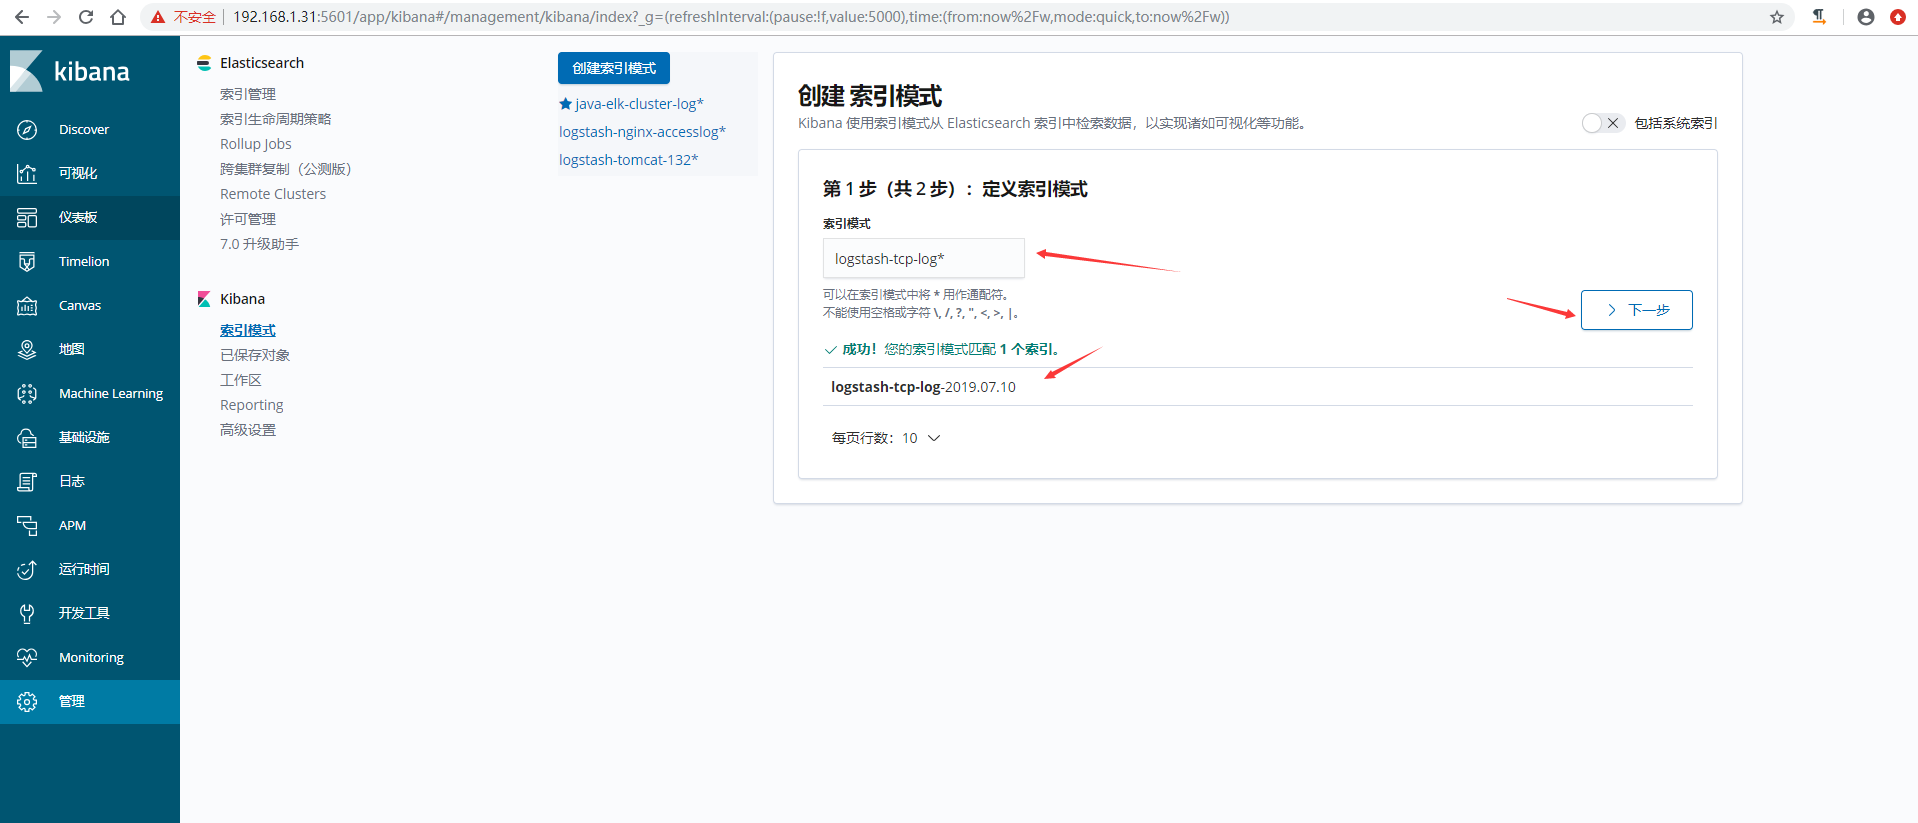Click the translate extension icon
The height and width of the screenshot is (823, 1918).
pos(1819,17)
